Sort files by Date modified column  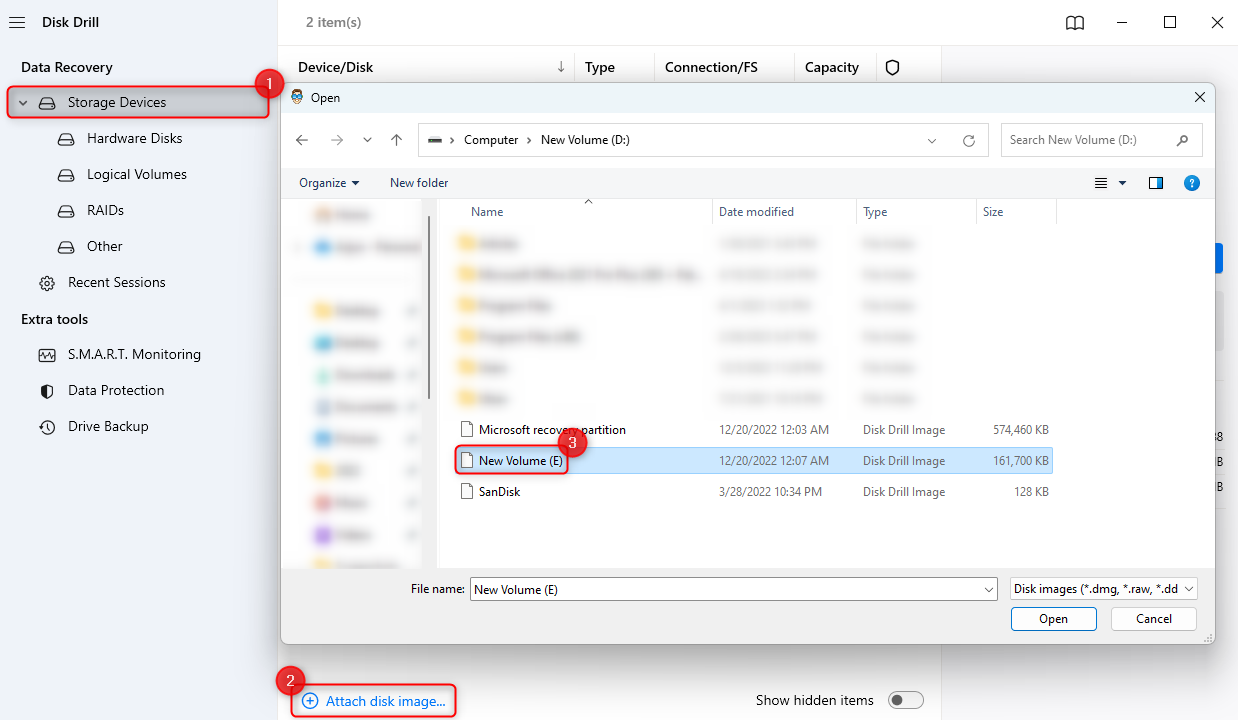click(756, 212)
